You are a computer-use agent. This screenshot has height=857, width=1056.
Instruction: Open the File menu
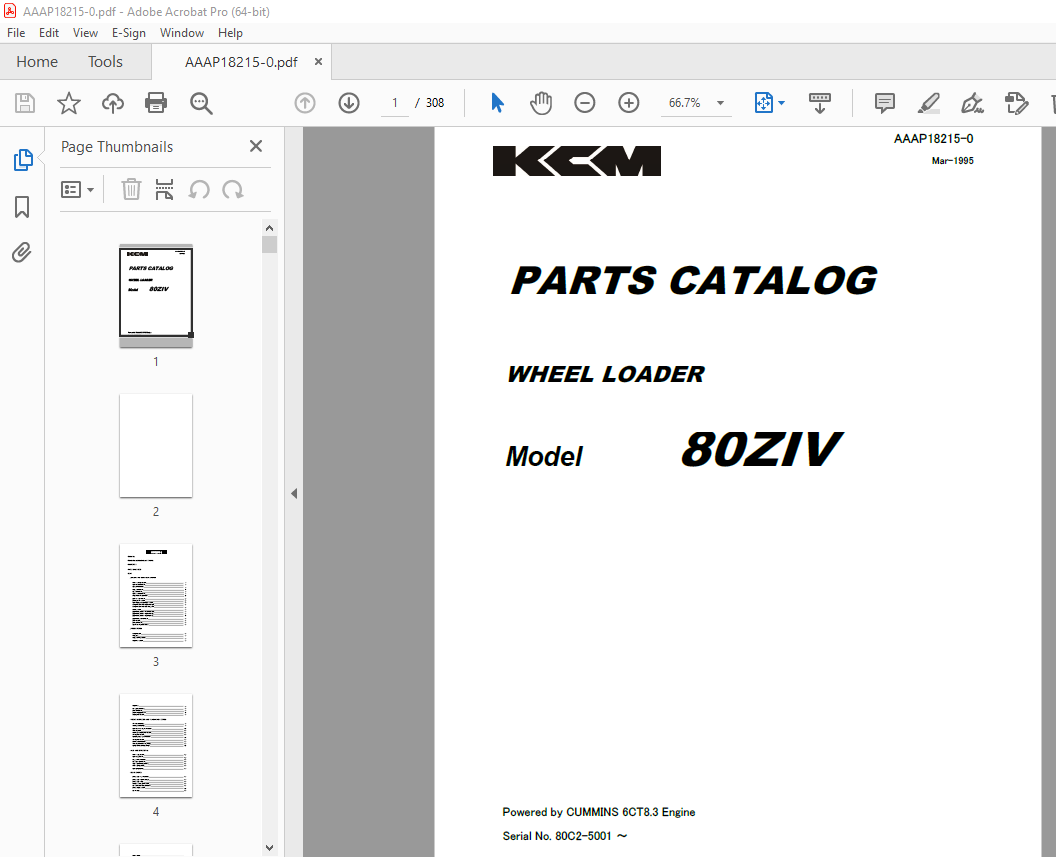16,33
